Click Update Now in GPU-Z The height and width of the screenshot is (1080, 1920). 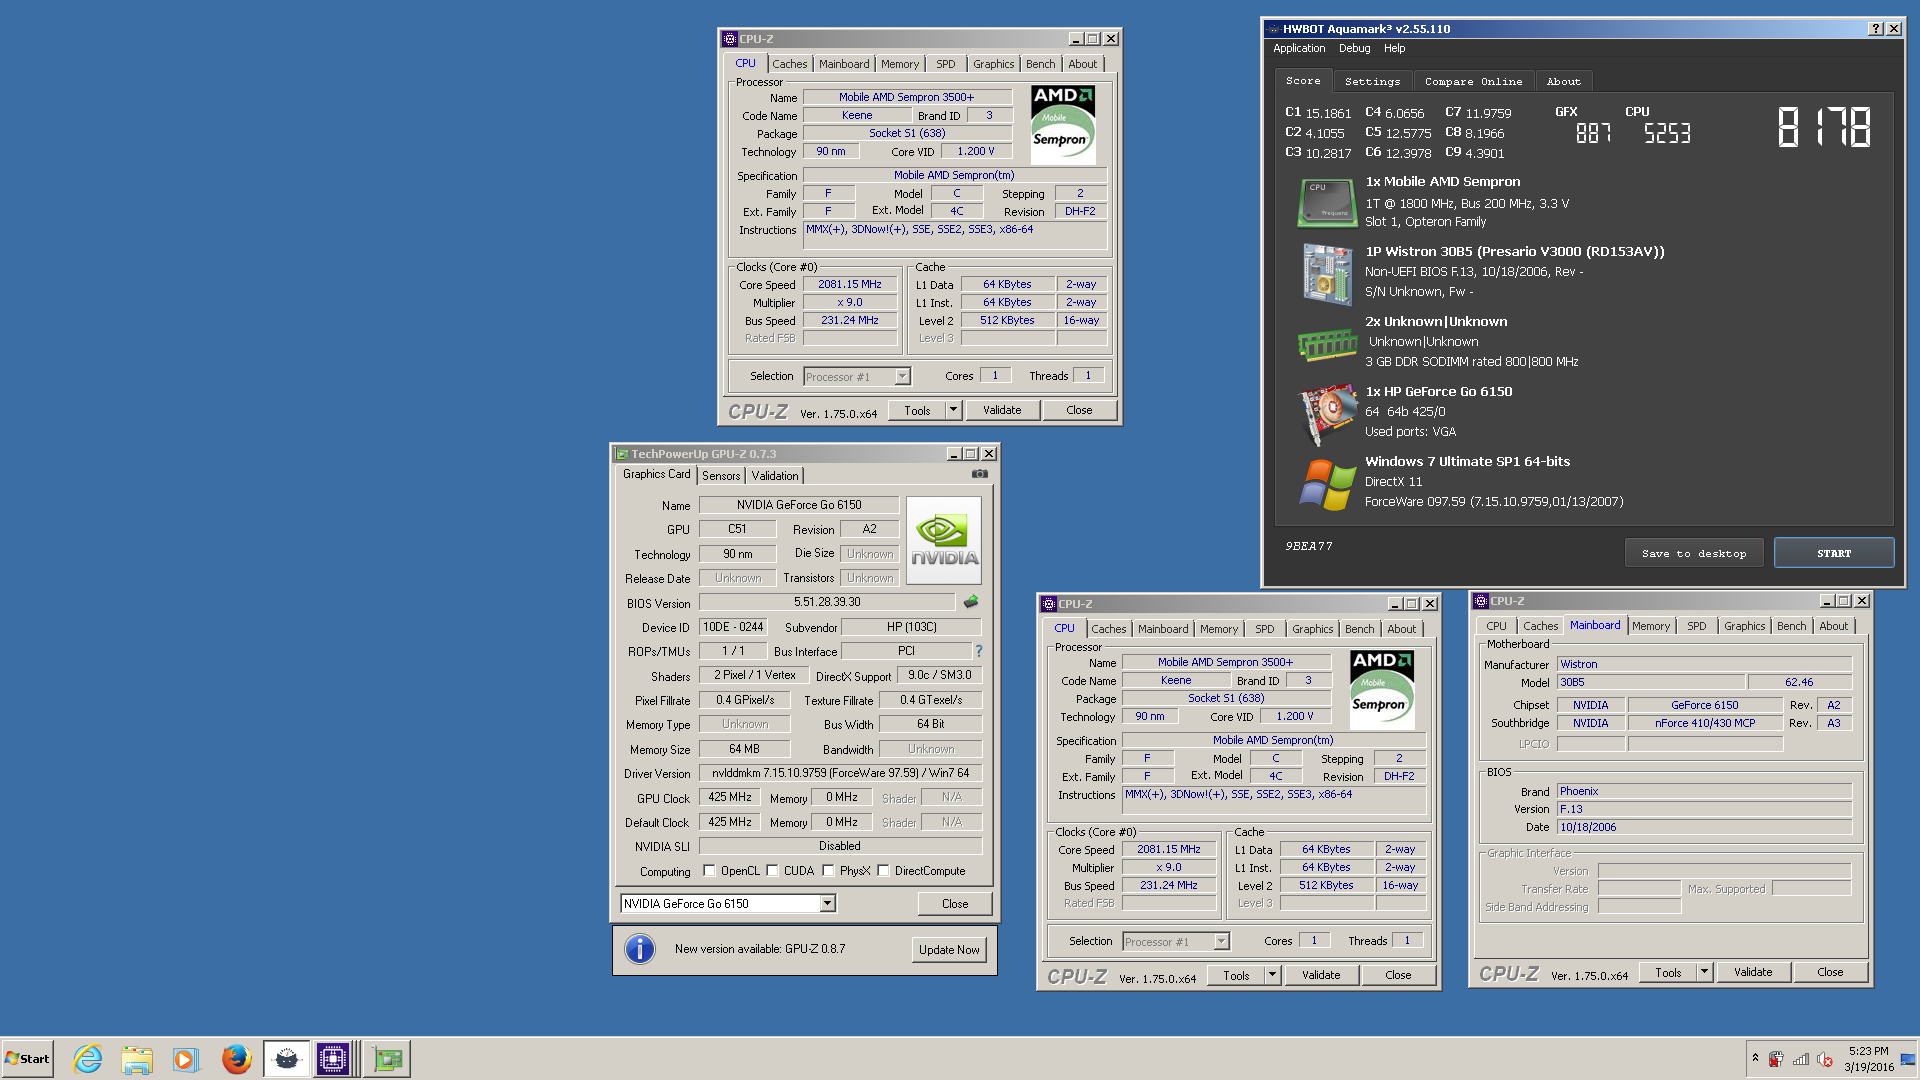(949, 950)
